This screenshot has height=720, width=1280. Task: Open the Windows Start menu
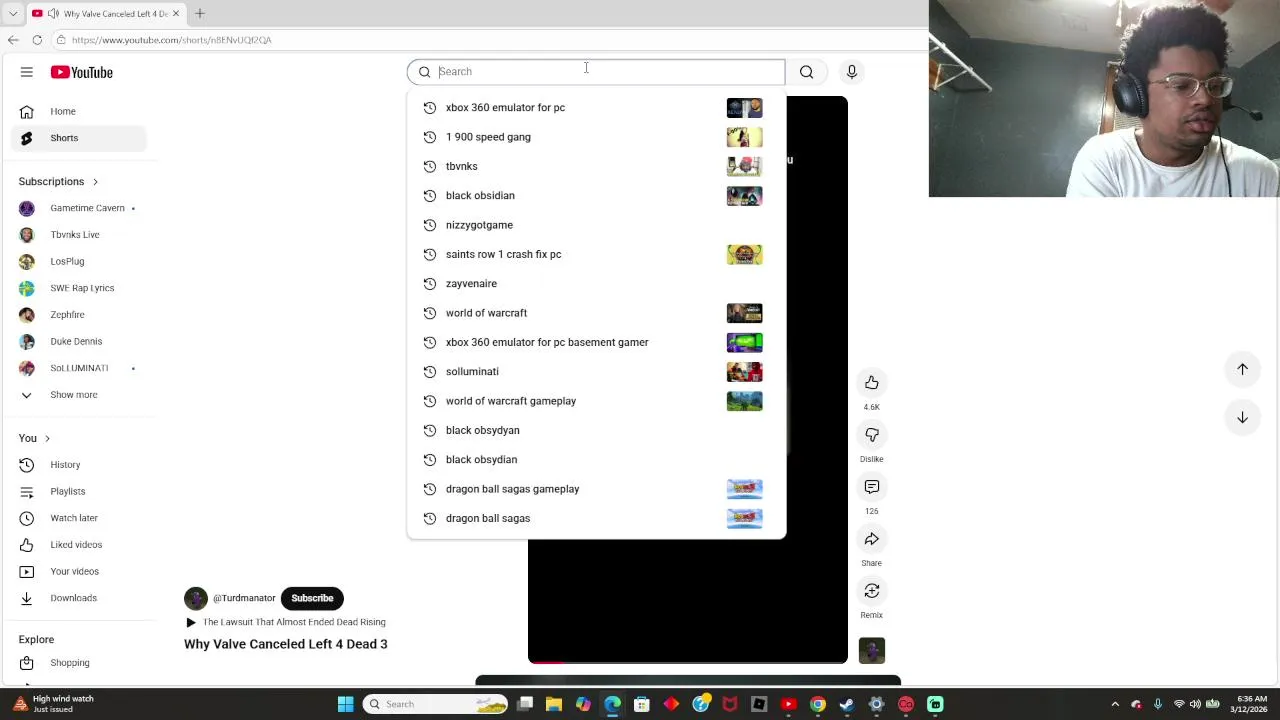345,704
